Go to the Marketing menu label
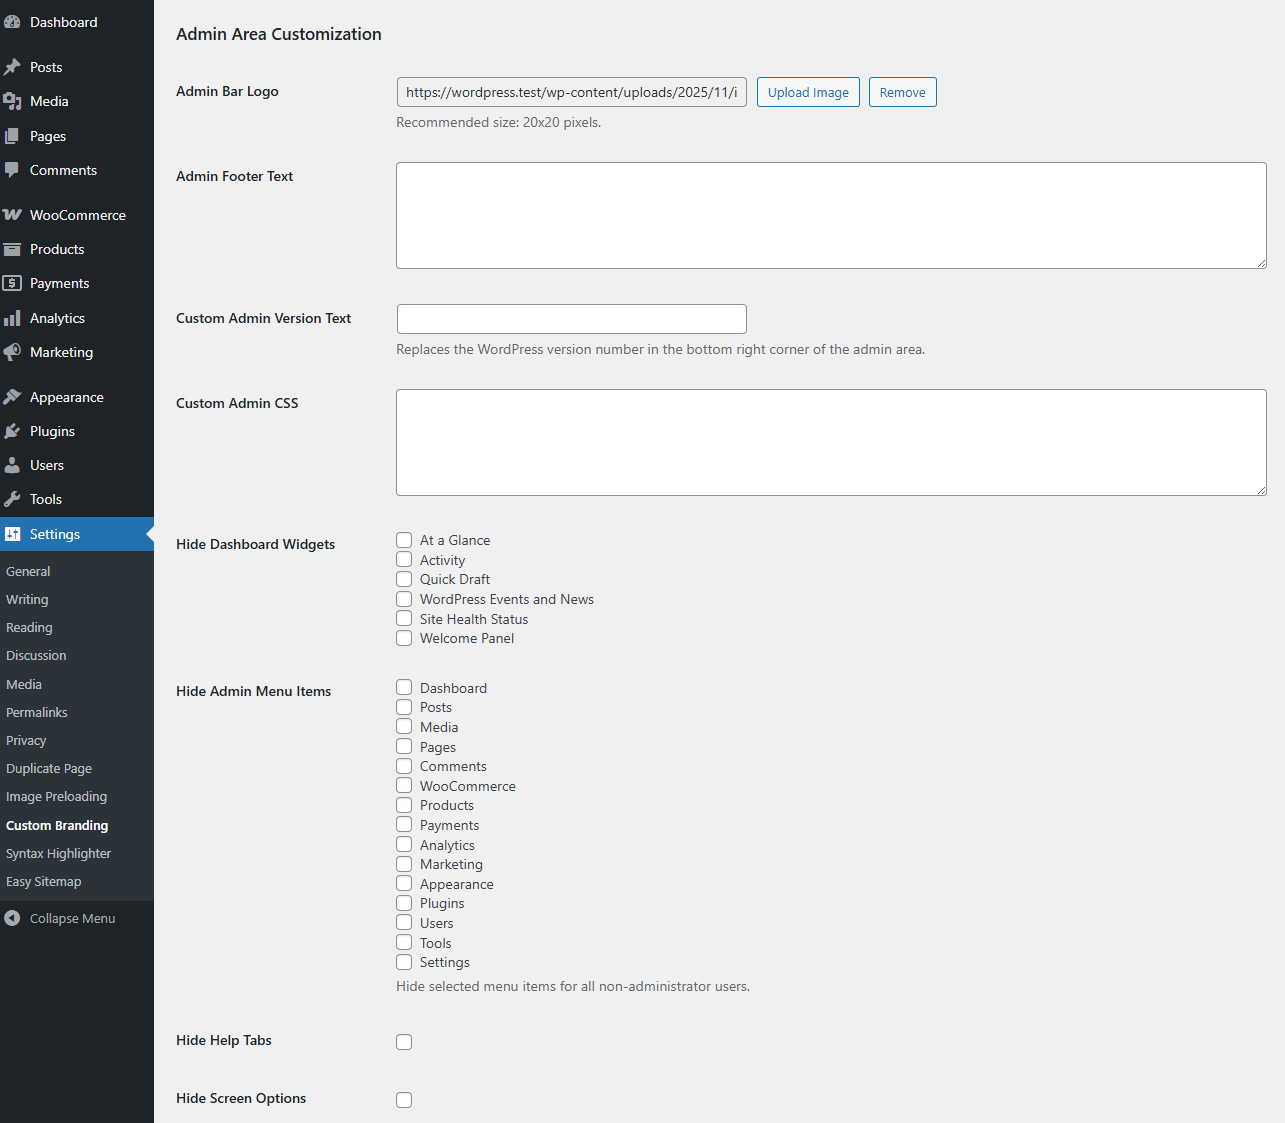This screenshot has height=1123, width=1285. [61, 352]
